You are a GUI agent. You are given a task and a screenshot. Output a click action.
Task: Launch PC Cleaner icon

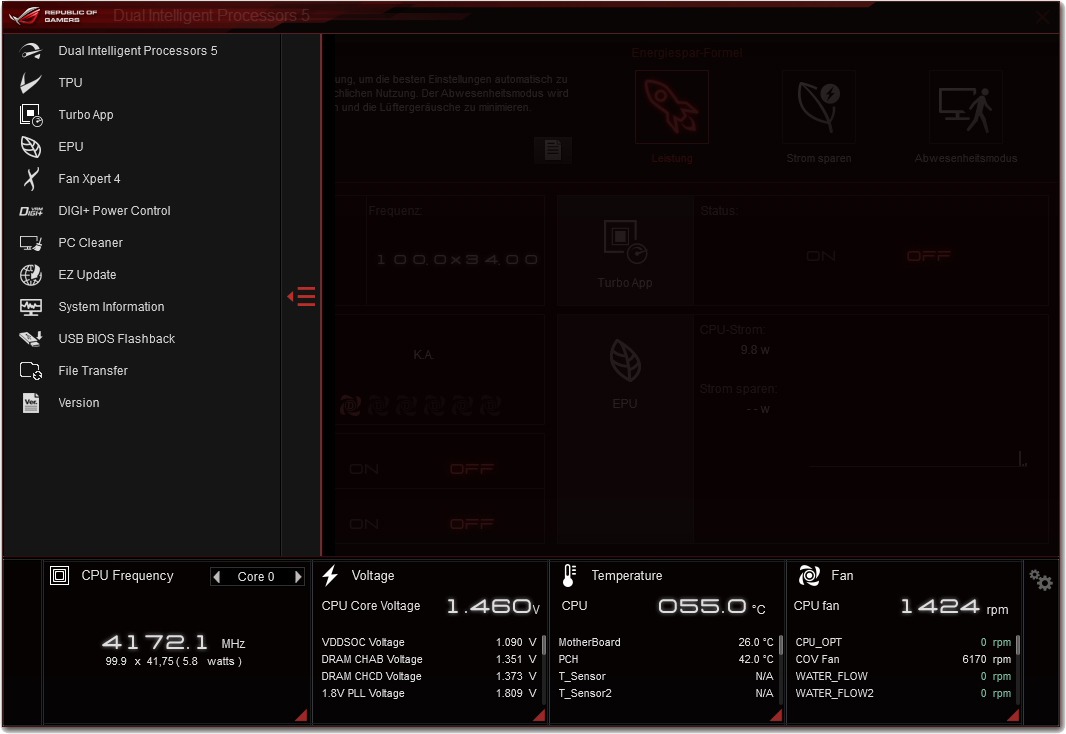(31, 243)
